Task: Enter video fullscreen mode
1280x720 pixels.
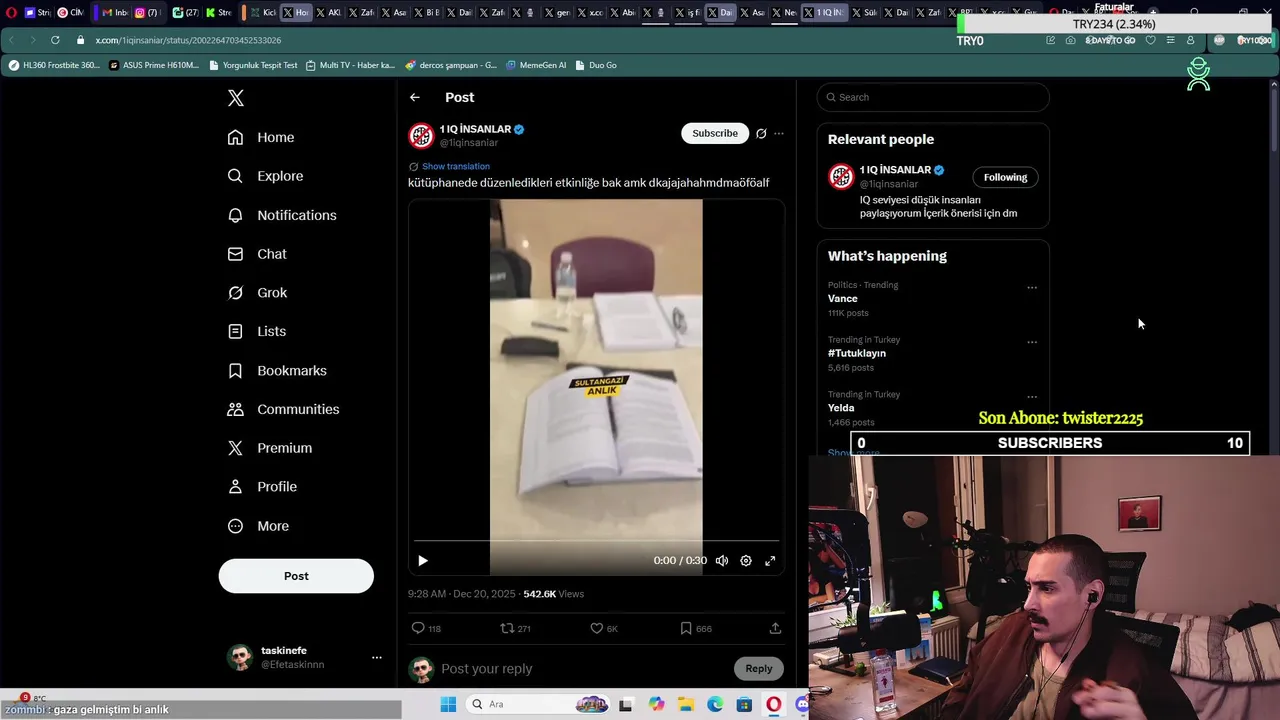Action: click(x=770, y=561)
